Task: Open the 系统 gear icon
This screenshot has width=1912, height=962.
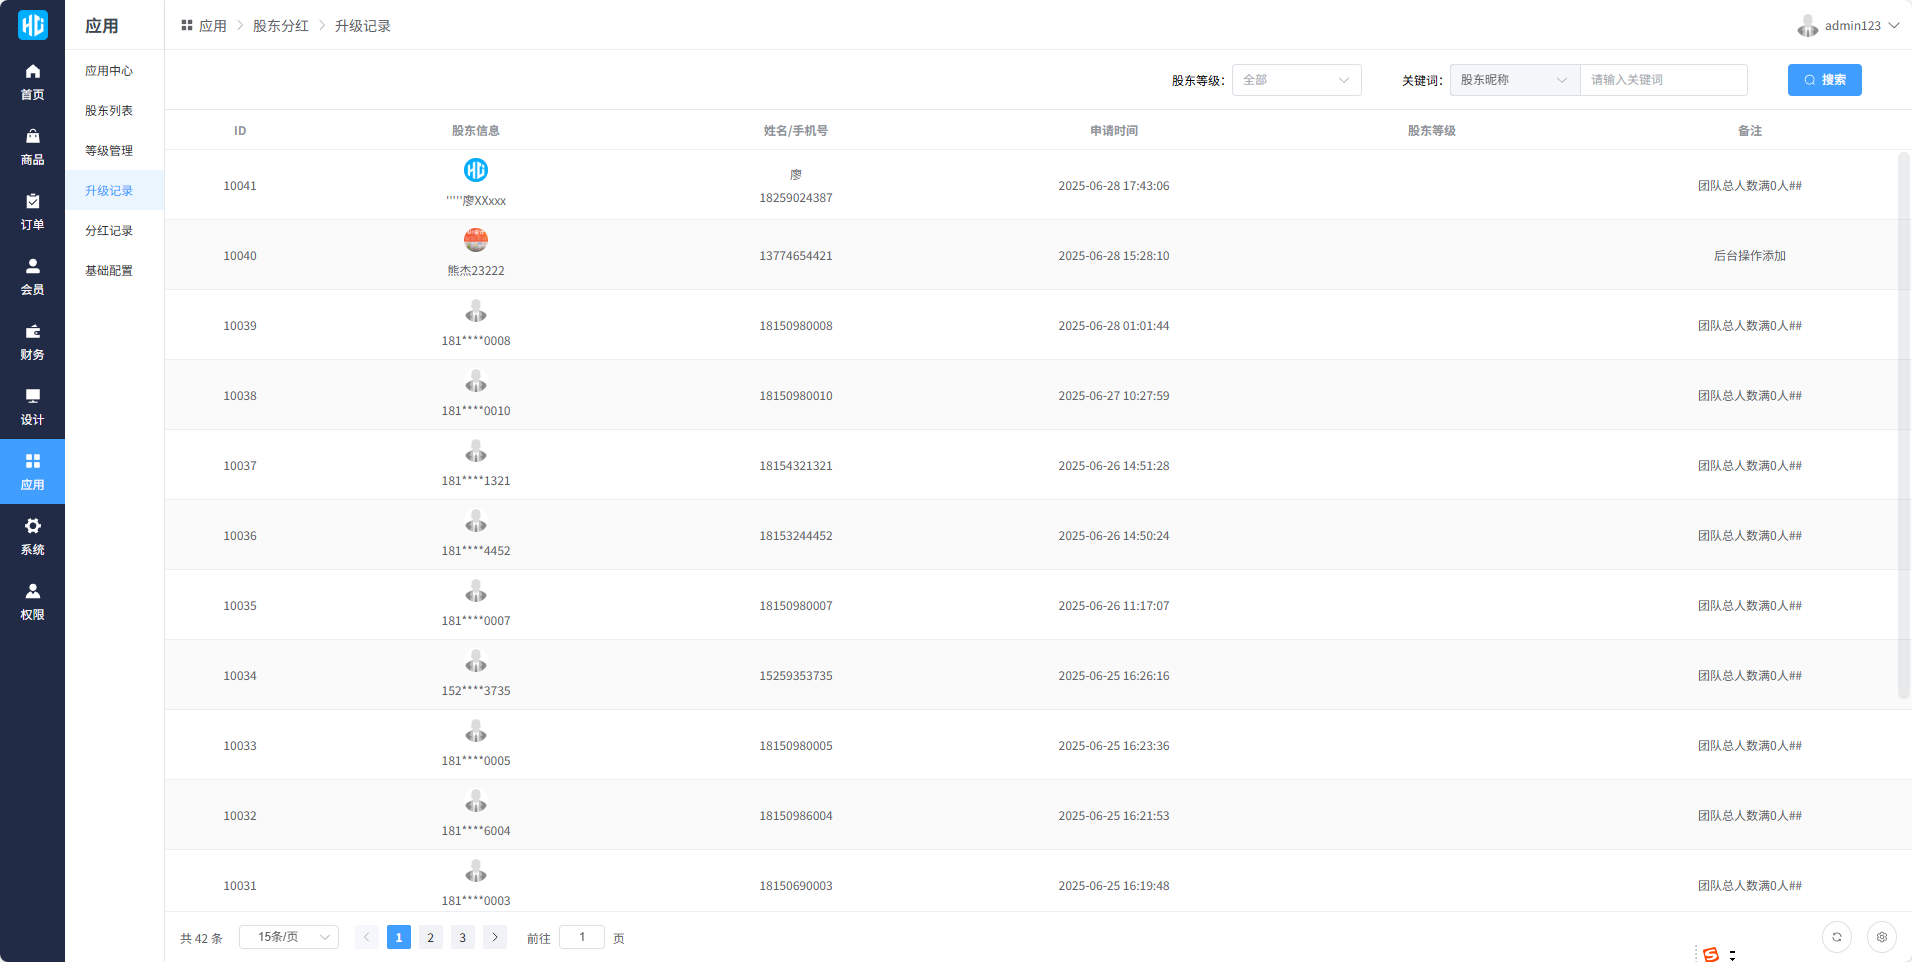Action: (x=32, y=527)
